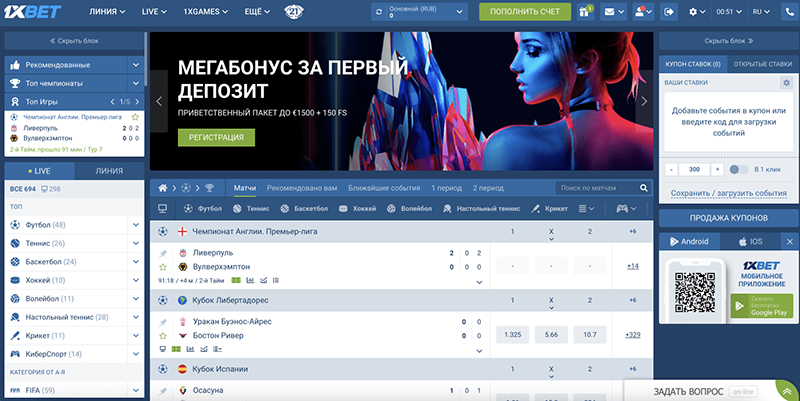This screenshot has width=800, height=401.
Task: Open the gift bonuses icon in header
Action: [x=585, y=12]
